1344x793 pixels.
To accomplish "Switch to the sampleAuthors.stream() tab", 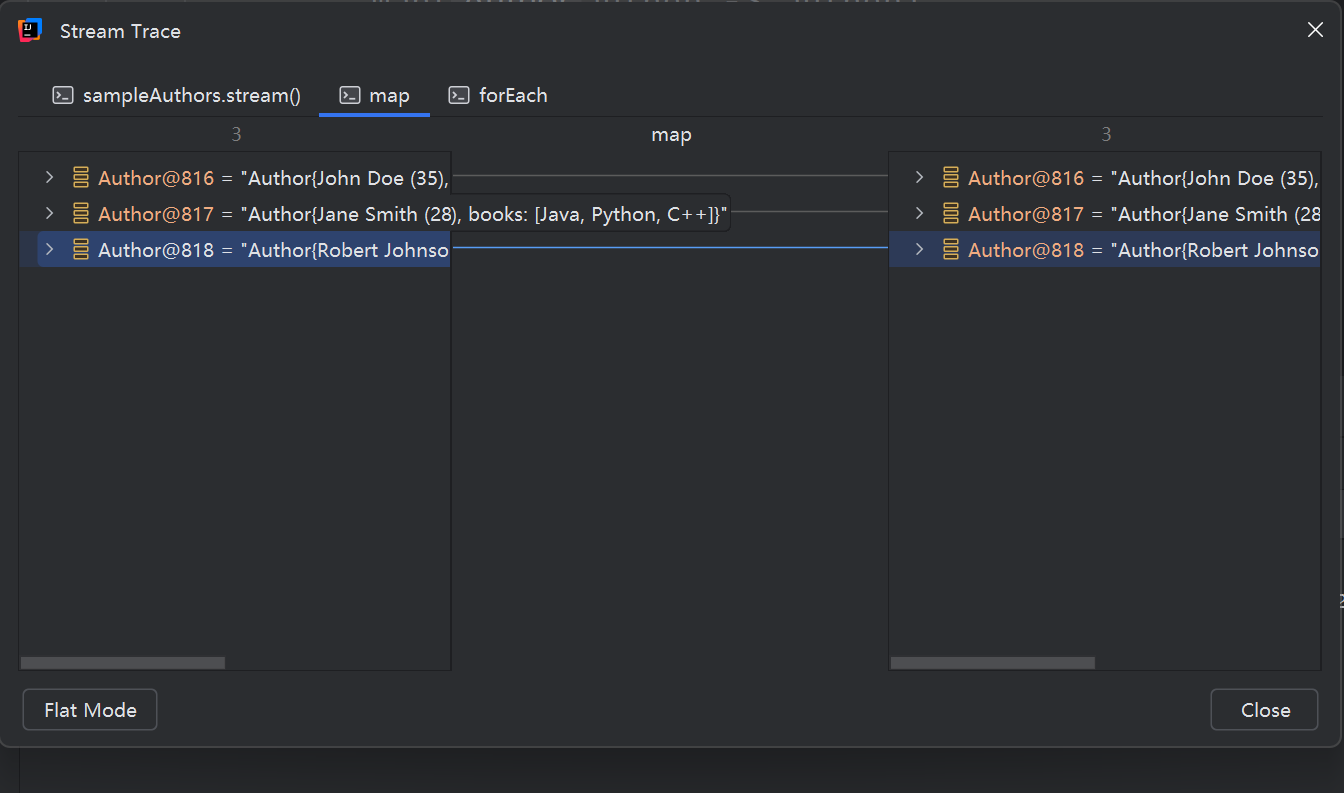I will click(176, 96).
